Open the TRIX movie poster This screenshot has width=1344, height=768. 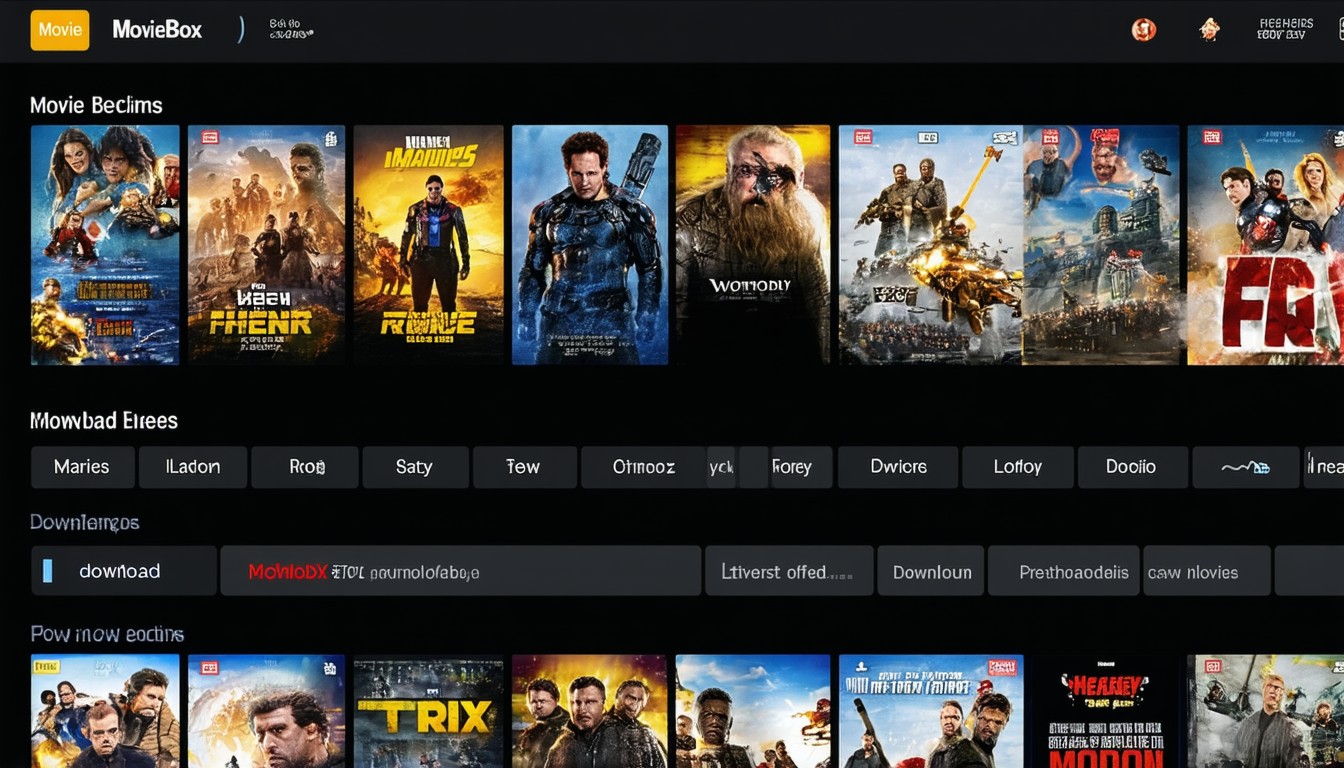tap(428, 712)
